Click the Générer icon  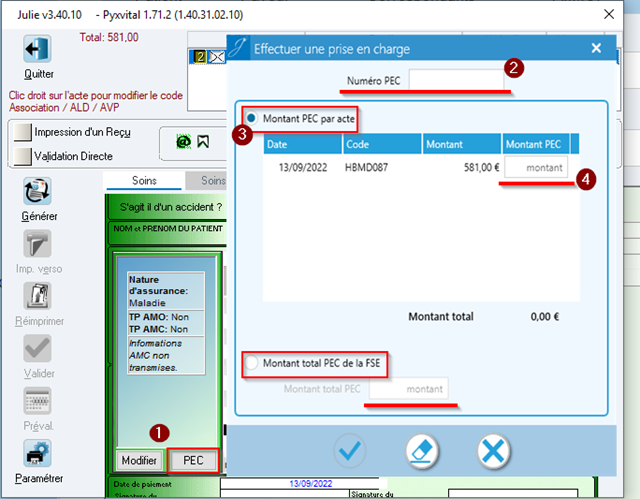click(37, 191)
